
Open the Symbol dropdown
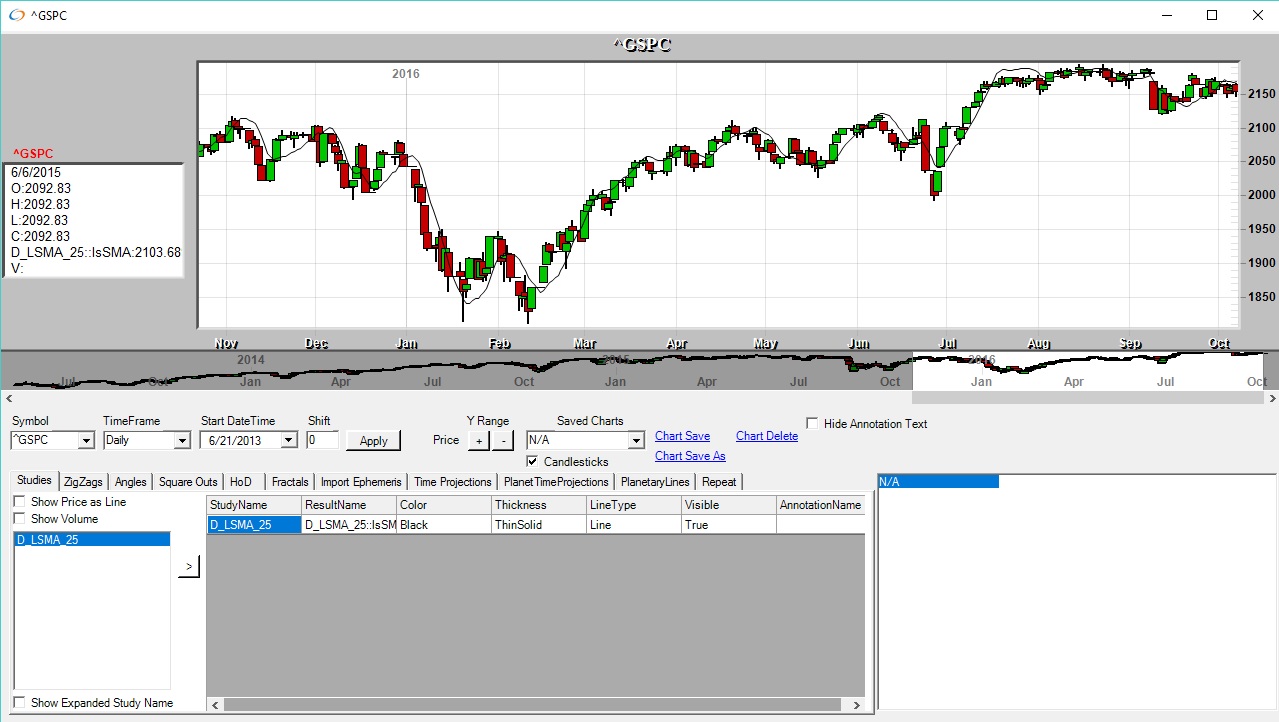click(x=85, y=440)
